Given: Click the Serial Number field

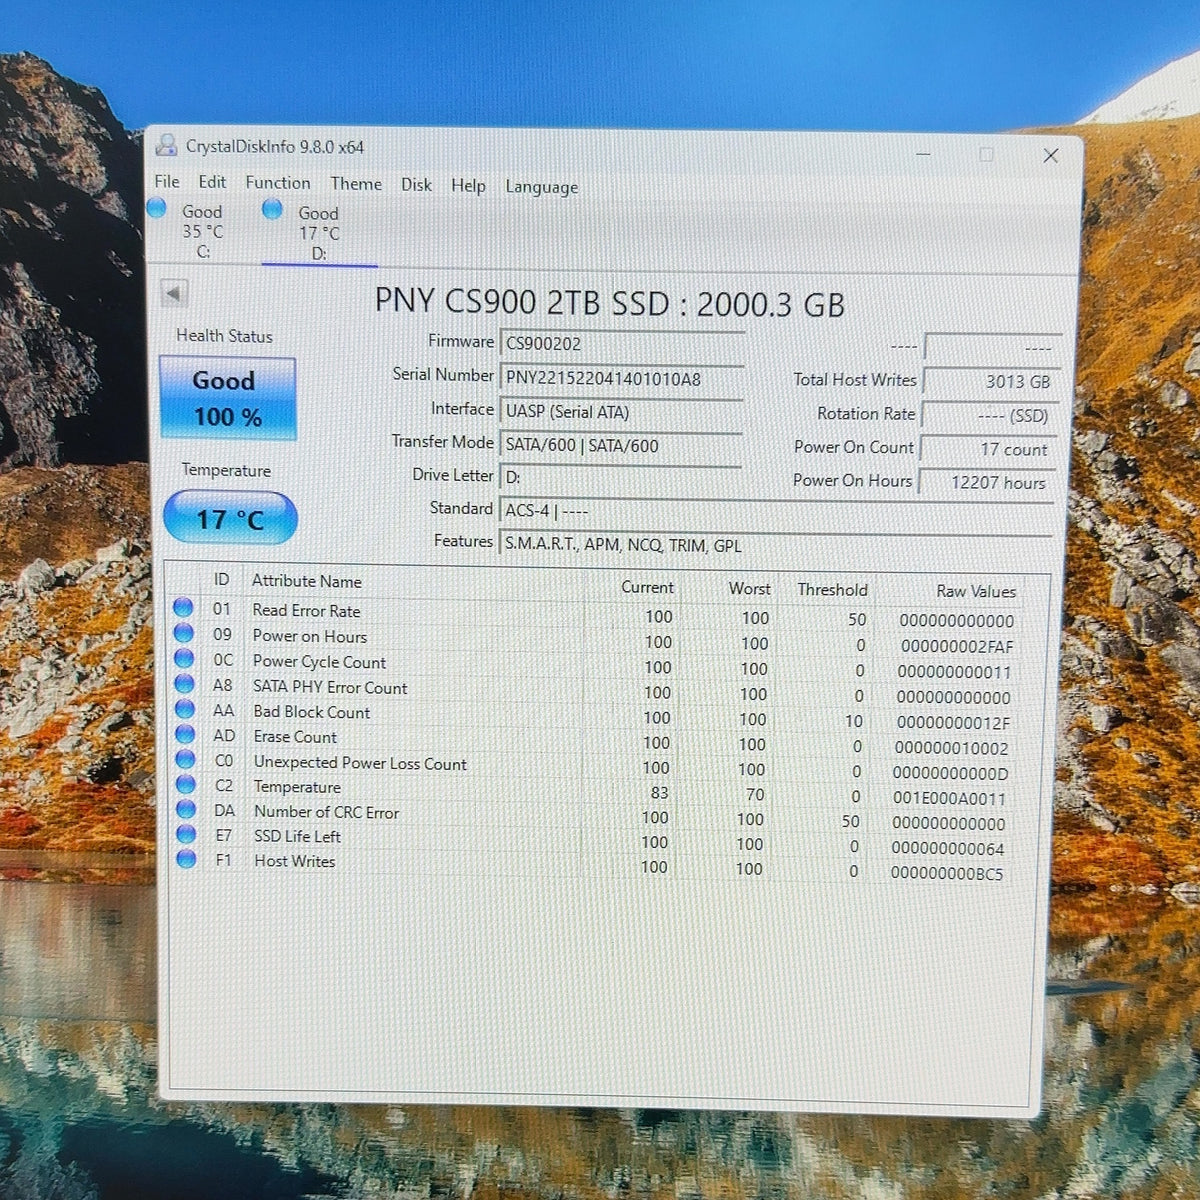Looking at the screenshot, I should click(622, 378).
